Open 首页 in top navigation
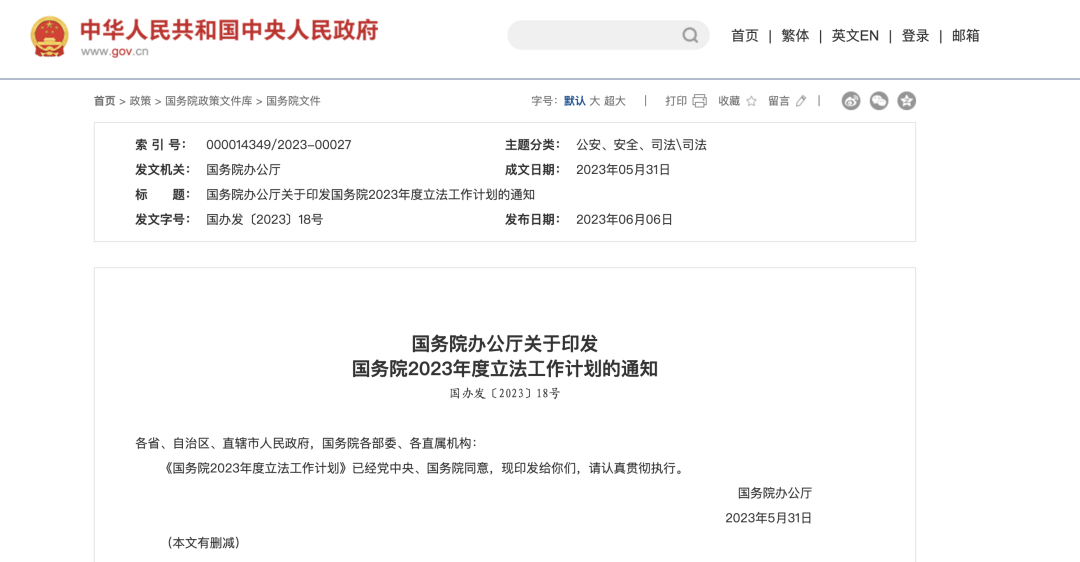Image resolution: width=1080 pixels, height=562 pixels. click(745, 36)
